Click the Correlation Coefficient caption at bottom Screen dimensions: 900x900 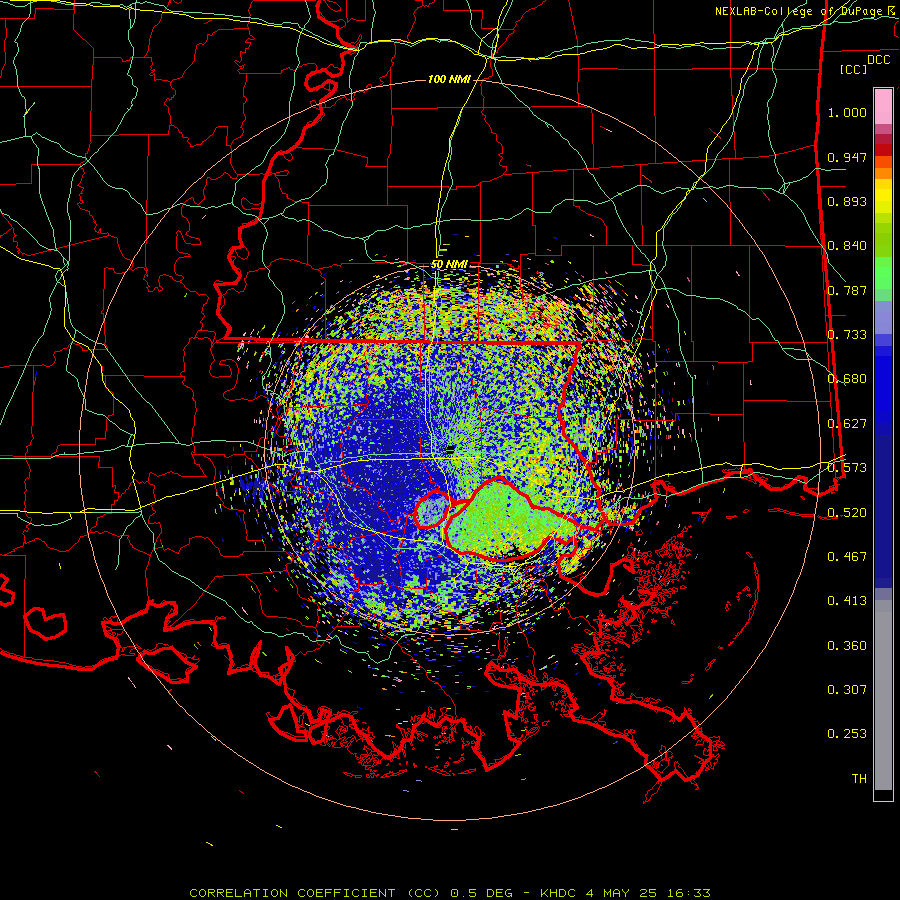[x=449, y=893]
